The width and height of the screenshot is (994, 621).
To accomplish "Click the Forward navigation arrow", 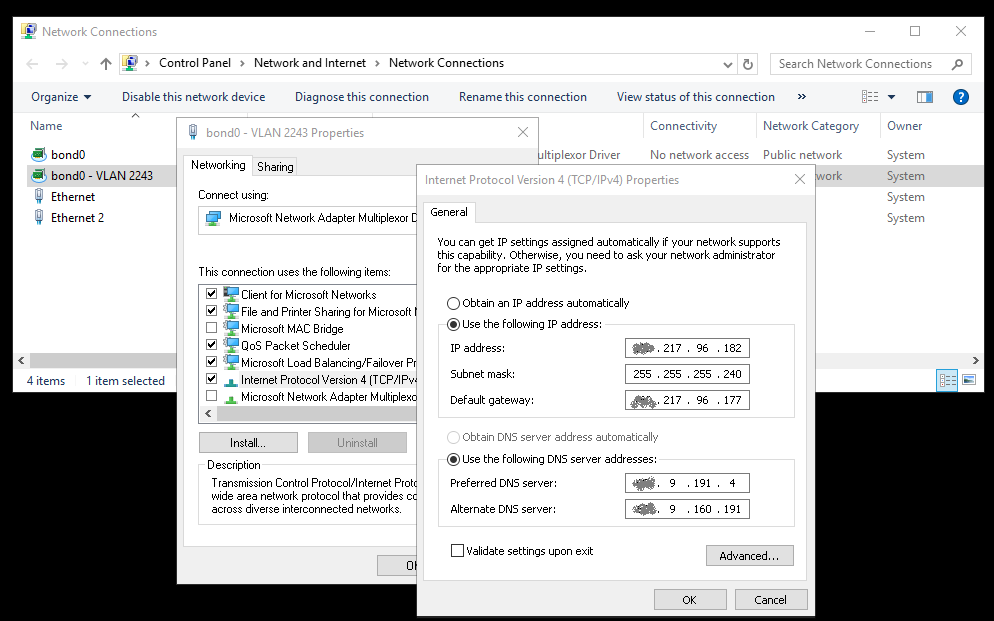I will (61, 63).
